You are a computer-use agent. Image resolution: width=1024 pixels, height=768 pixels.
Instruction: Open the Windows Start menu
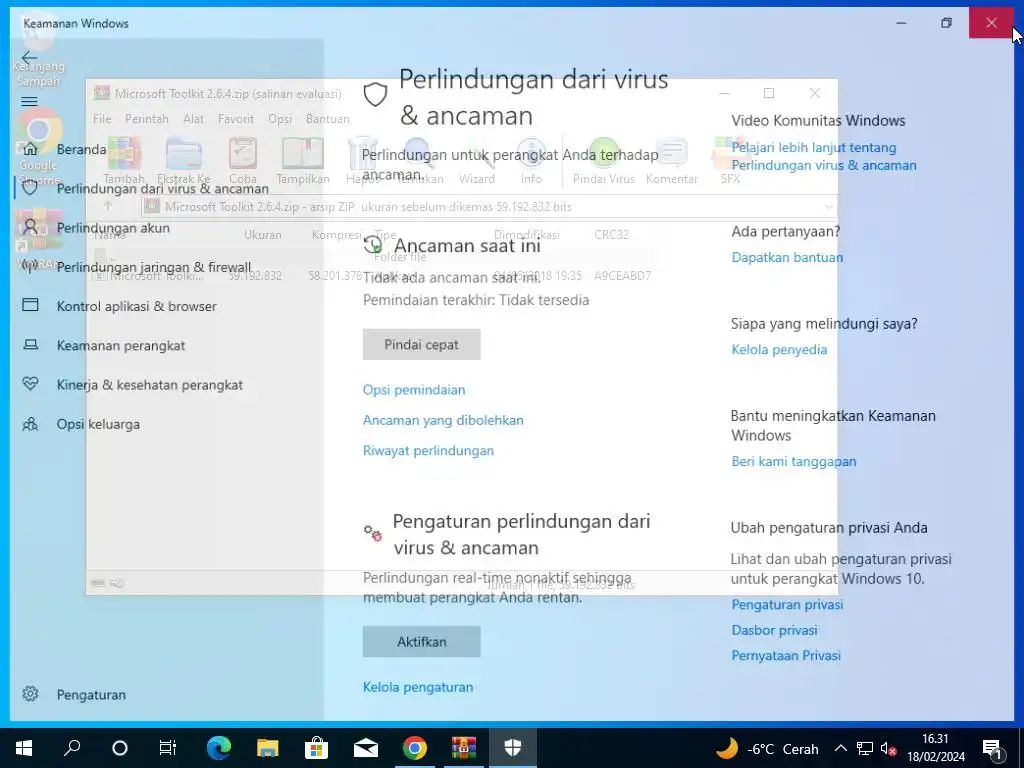coord(24,748)
